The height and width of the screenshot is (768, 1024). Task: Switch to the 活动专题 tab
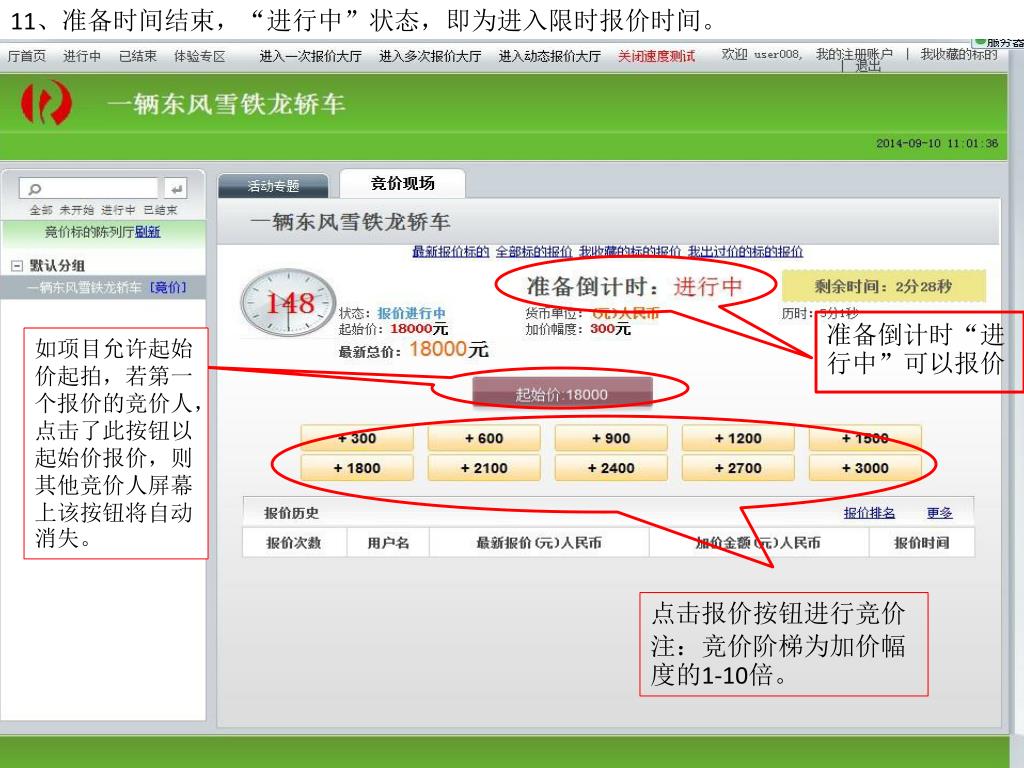click(273, 185)
